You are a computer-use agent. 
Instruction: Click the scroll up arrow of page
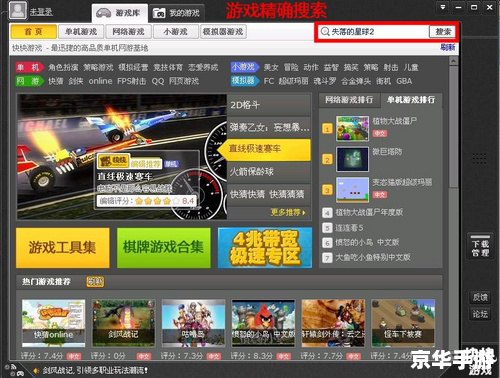[453, 61]
